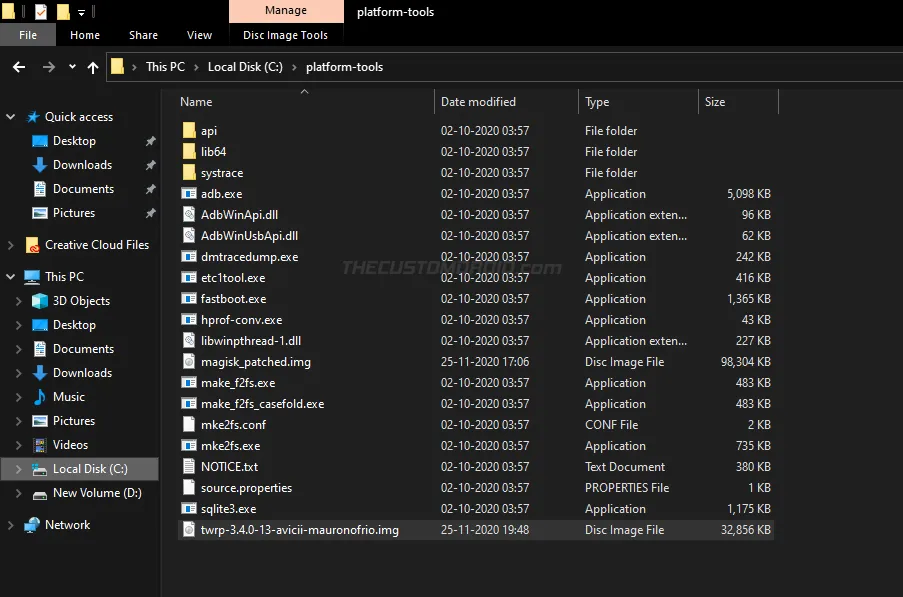Screen dimensions: 903x597
Task: Navigate back using the back arrow
Action: (20, 67)
